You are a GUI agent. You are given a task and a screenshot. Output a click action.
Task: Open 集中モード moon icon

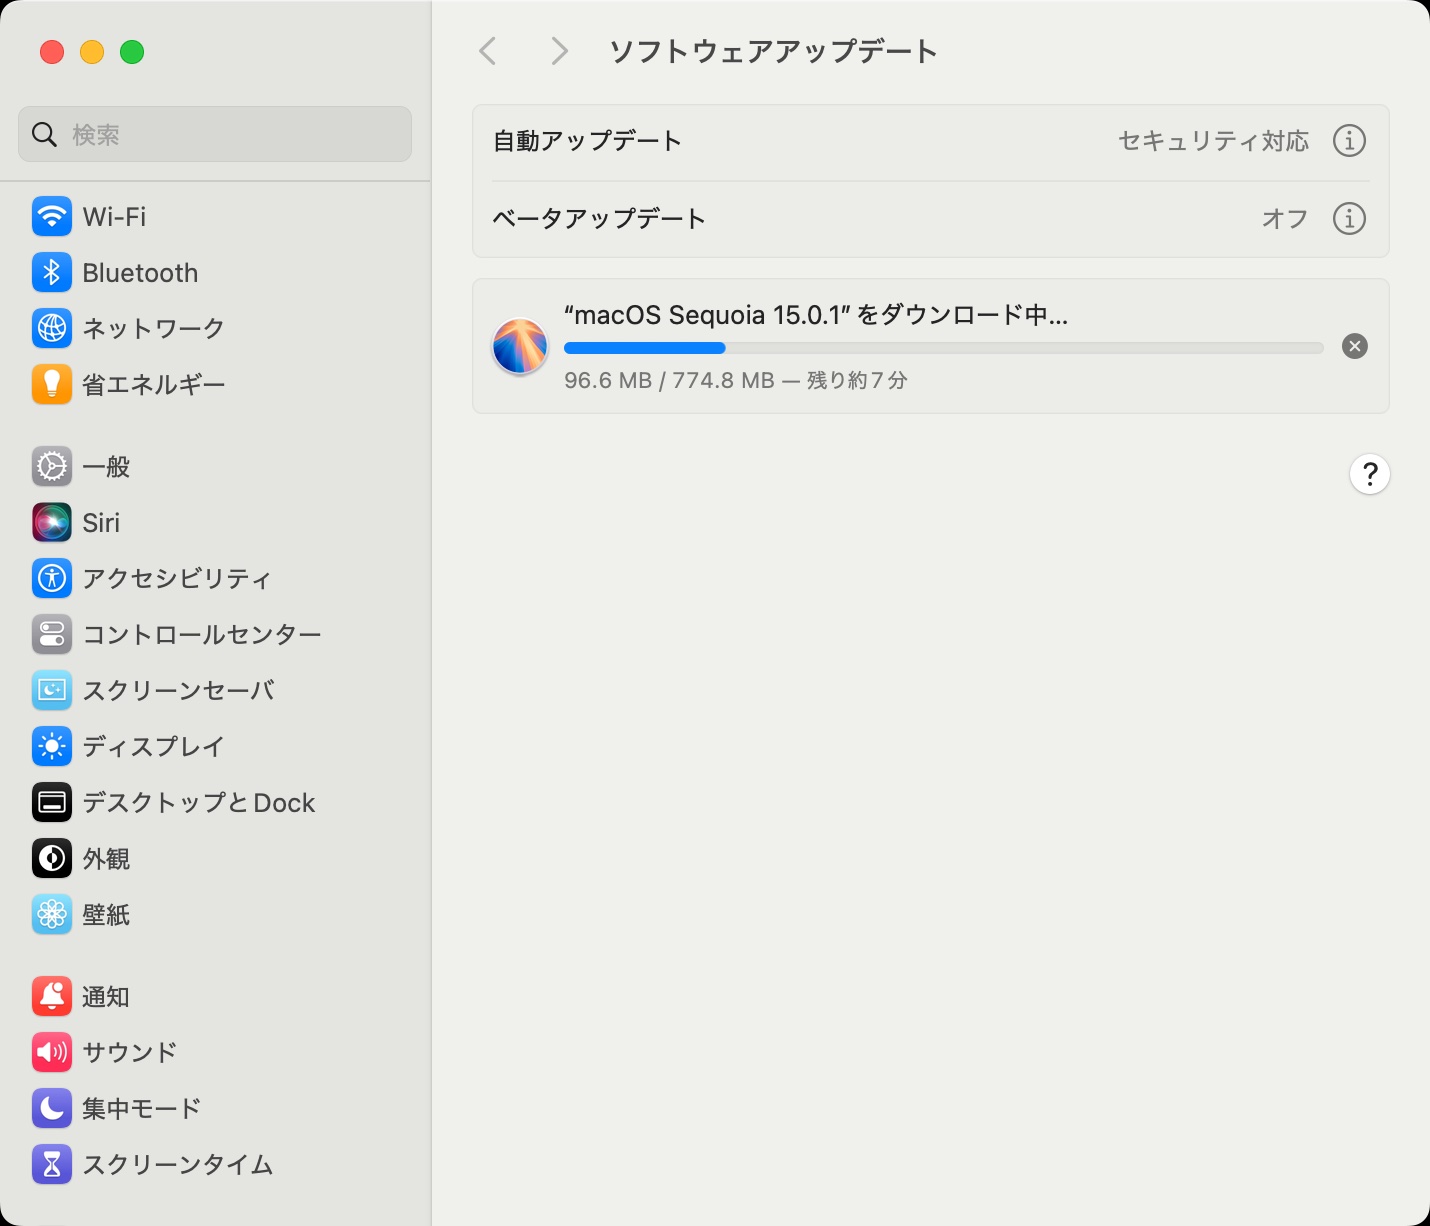[52, 1108]
